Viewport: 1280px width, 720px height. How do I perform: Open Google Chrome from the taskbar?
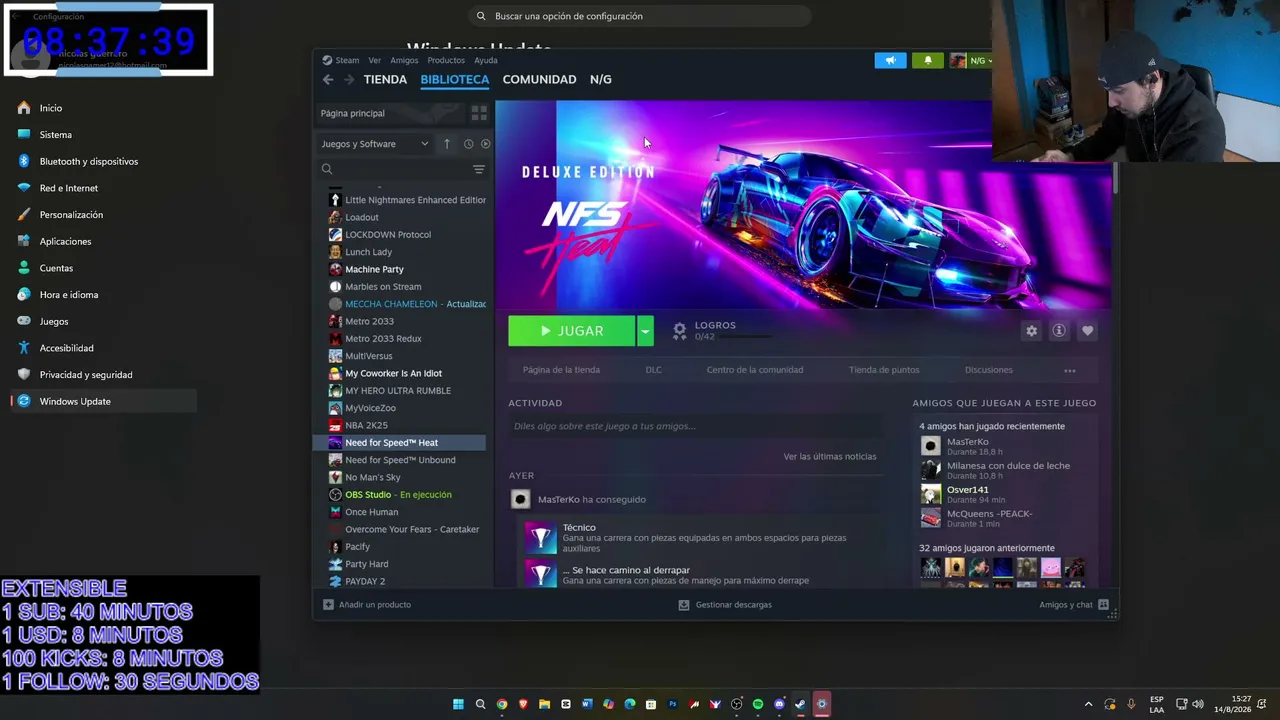click(502, 704)
